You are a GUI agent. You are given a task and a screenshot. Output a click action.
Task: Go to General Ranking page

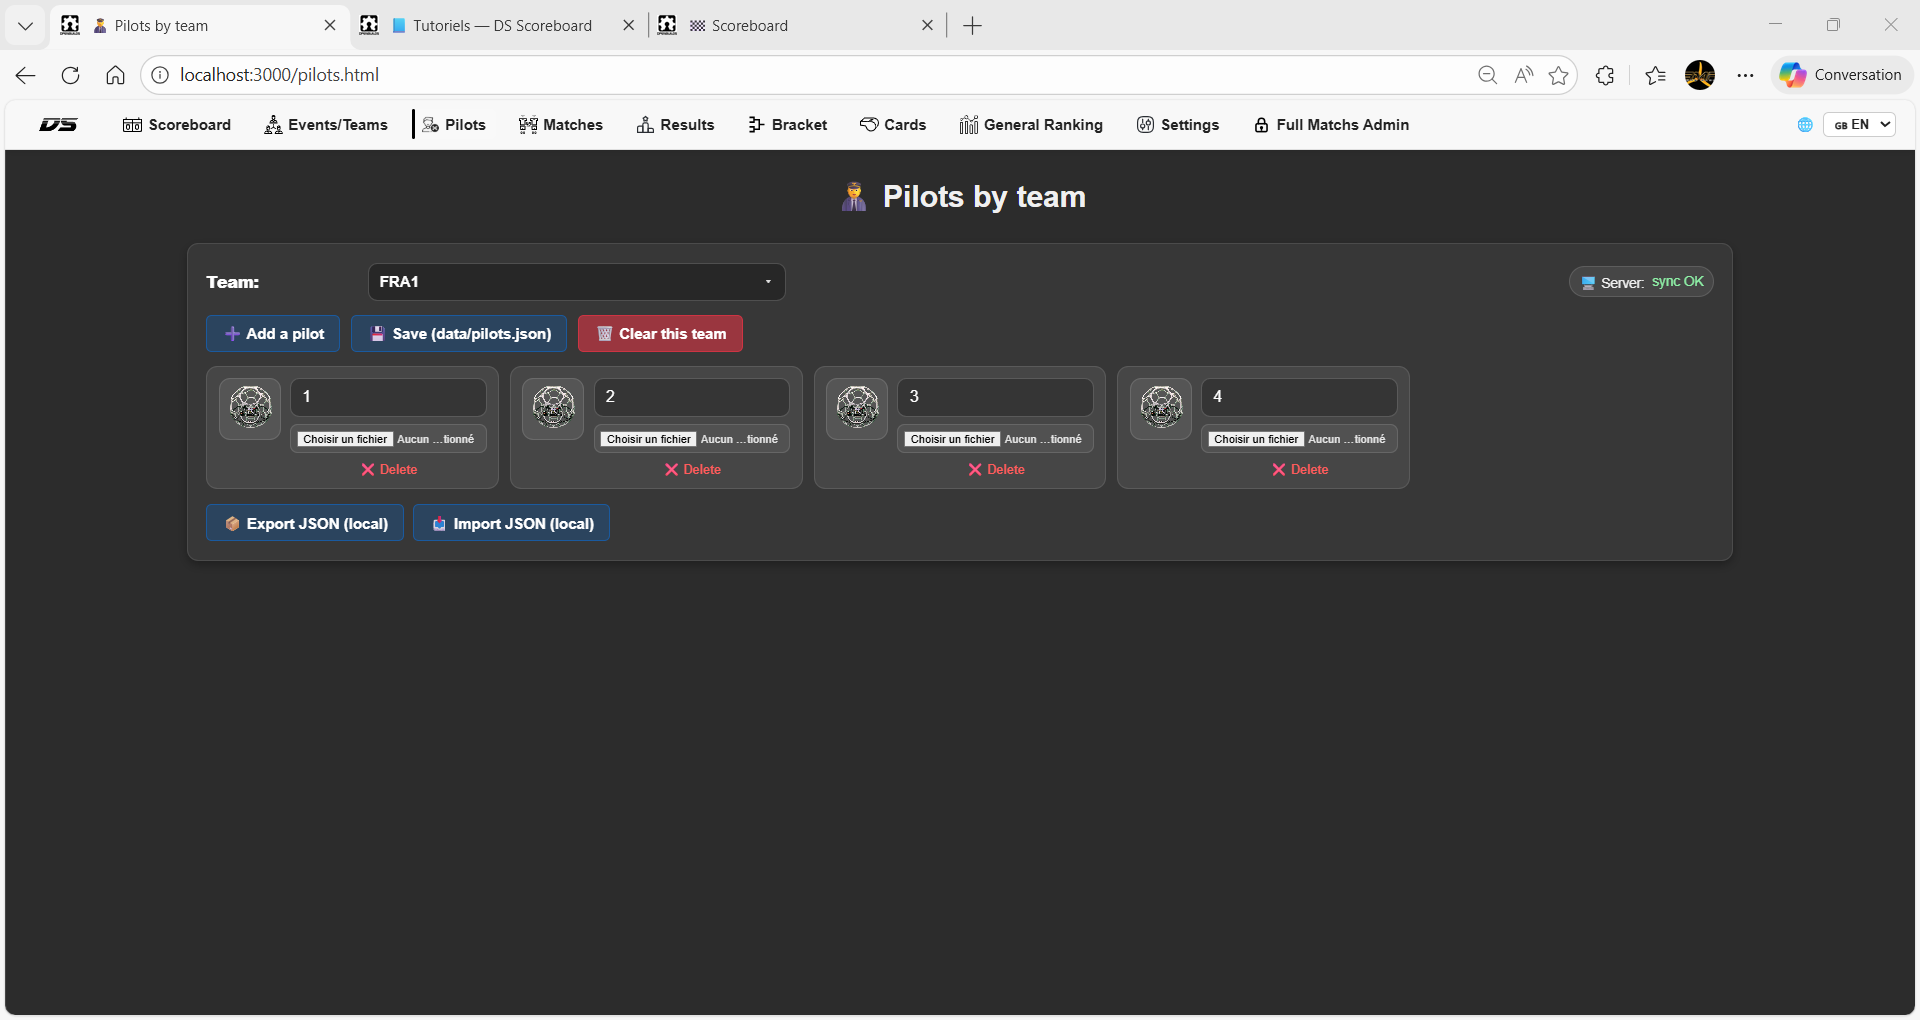point(1031,125)
